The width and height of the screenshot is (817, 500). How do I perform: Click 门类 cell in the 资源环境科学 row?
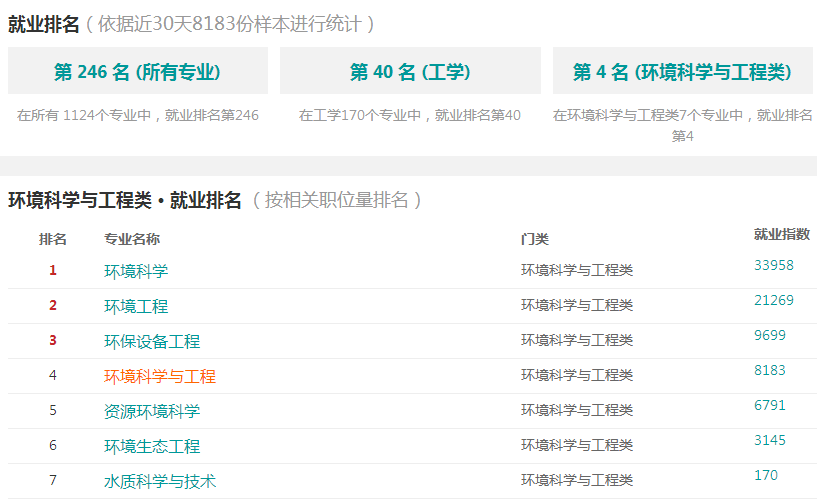coord(577,409)
